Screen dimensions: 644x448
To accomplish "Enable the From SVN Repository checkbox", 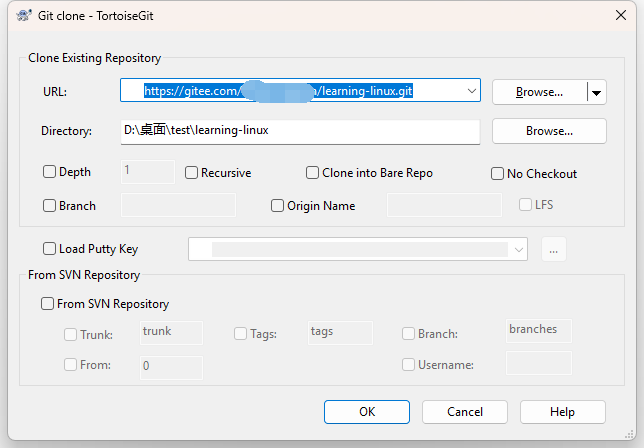I will [47, 303].
